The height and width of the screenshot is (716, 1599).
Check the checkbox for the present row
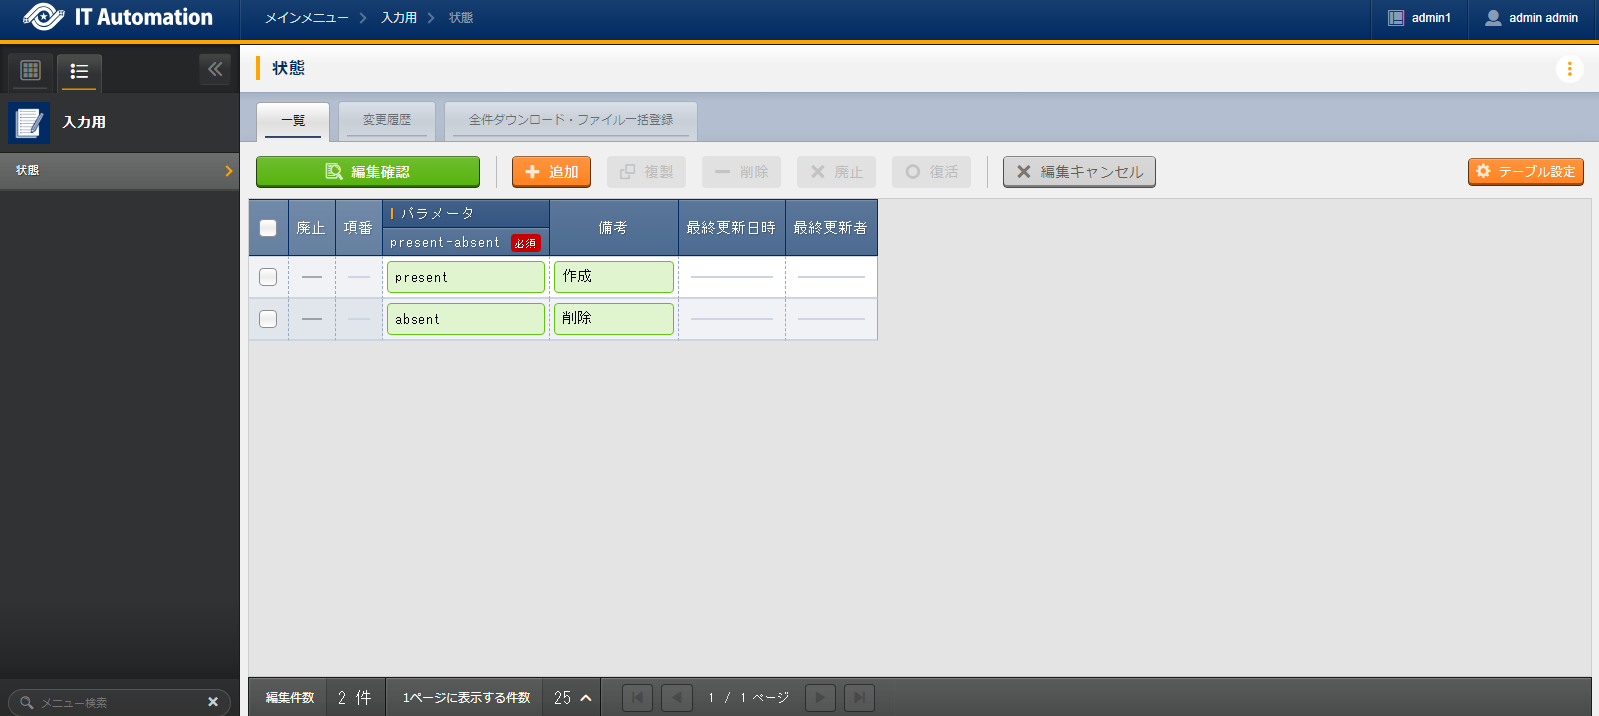pyautogui.click(x=268, y=277)
